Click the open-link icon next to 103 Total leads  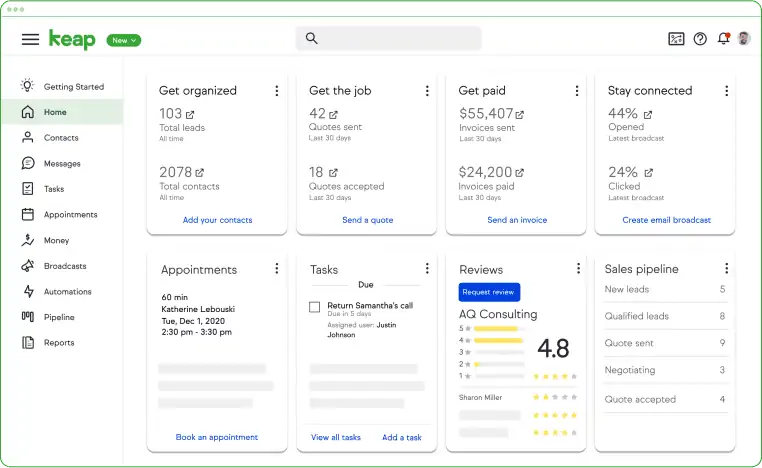[x=190, y=115]
